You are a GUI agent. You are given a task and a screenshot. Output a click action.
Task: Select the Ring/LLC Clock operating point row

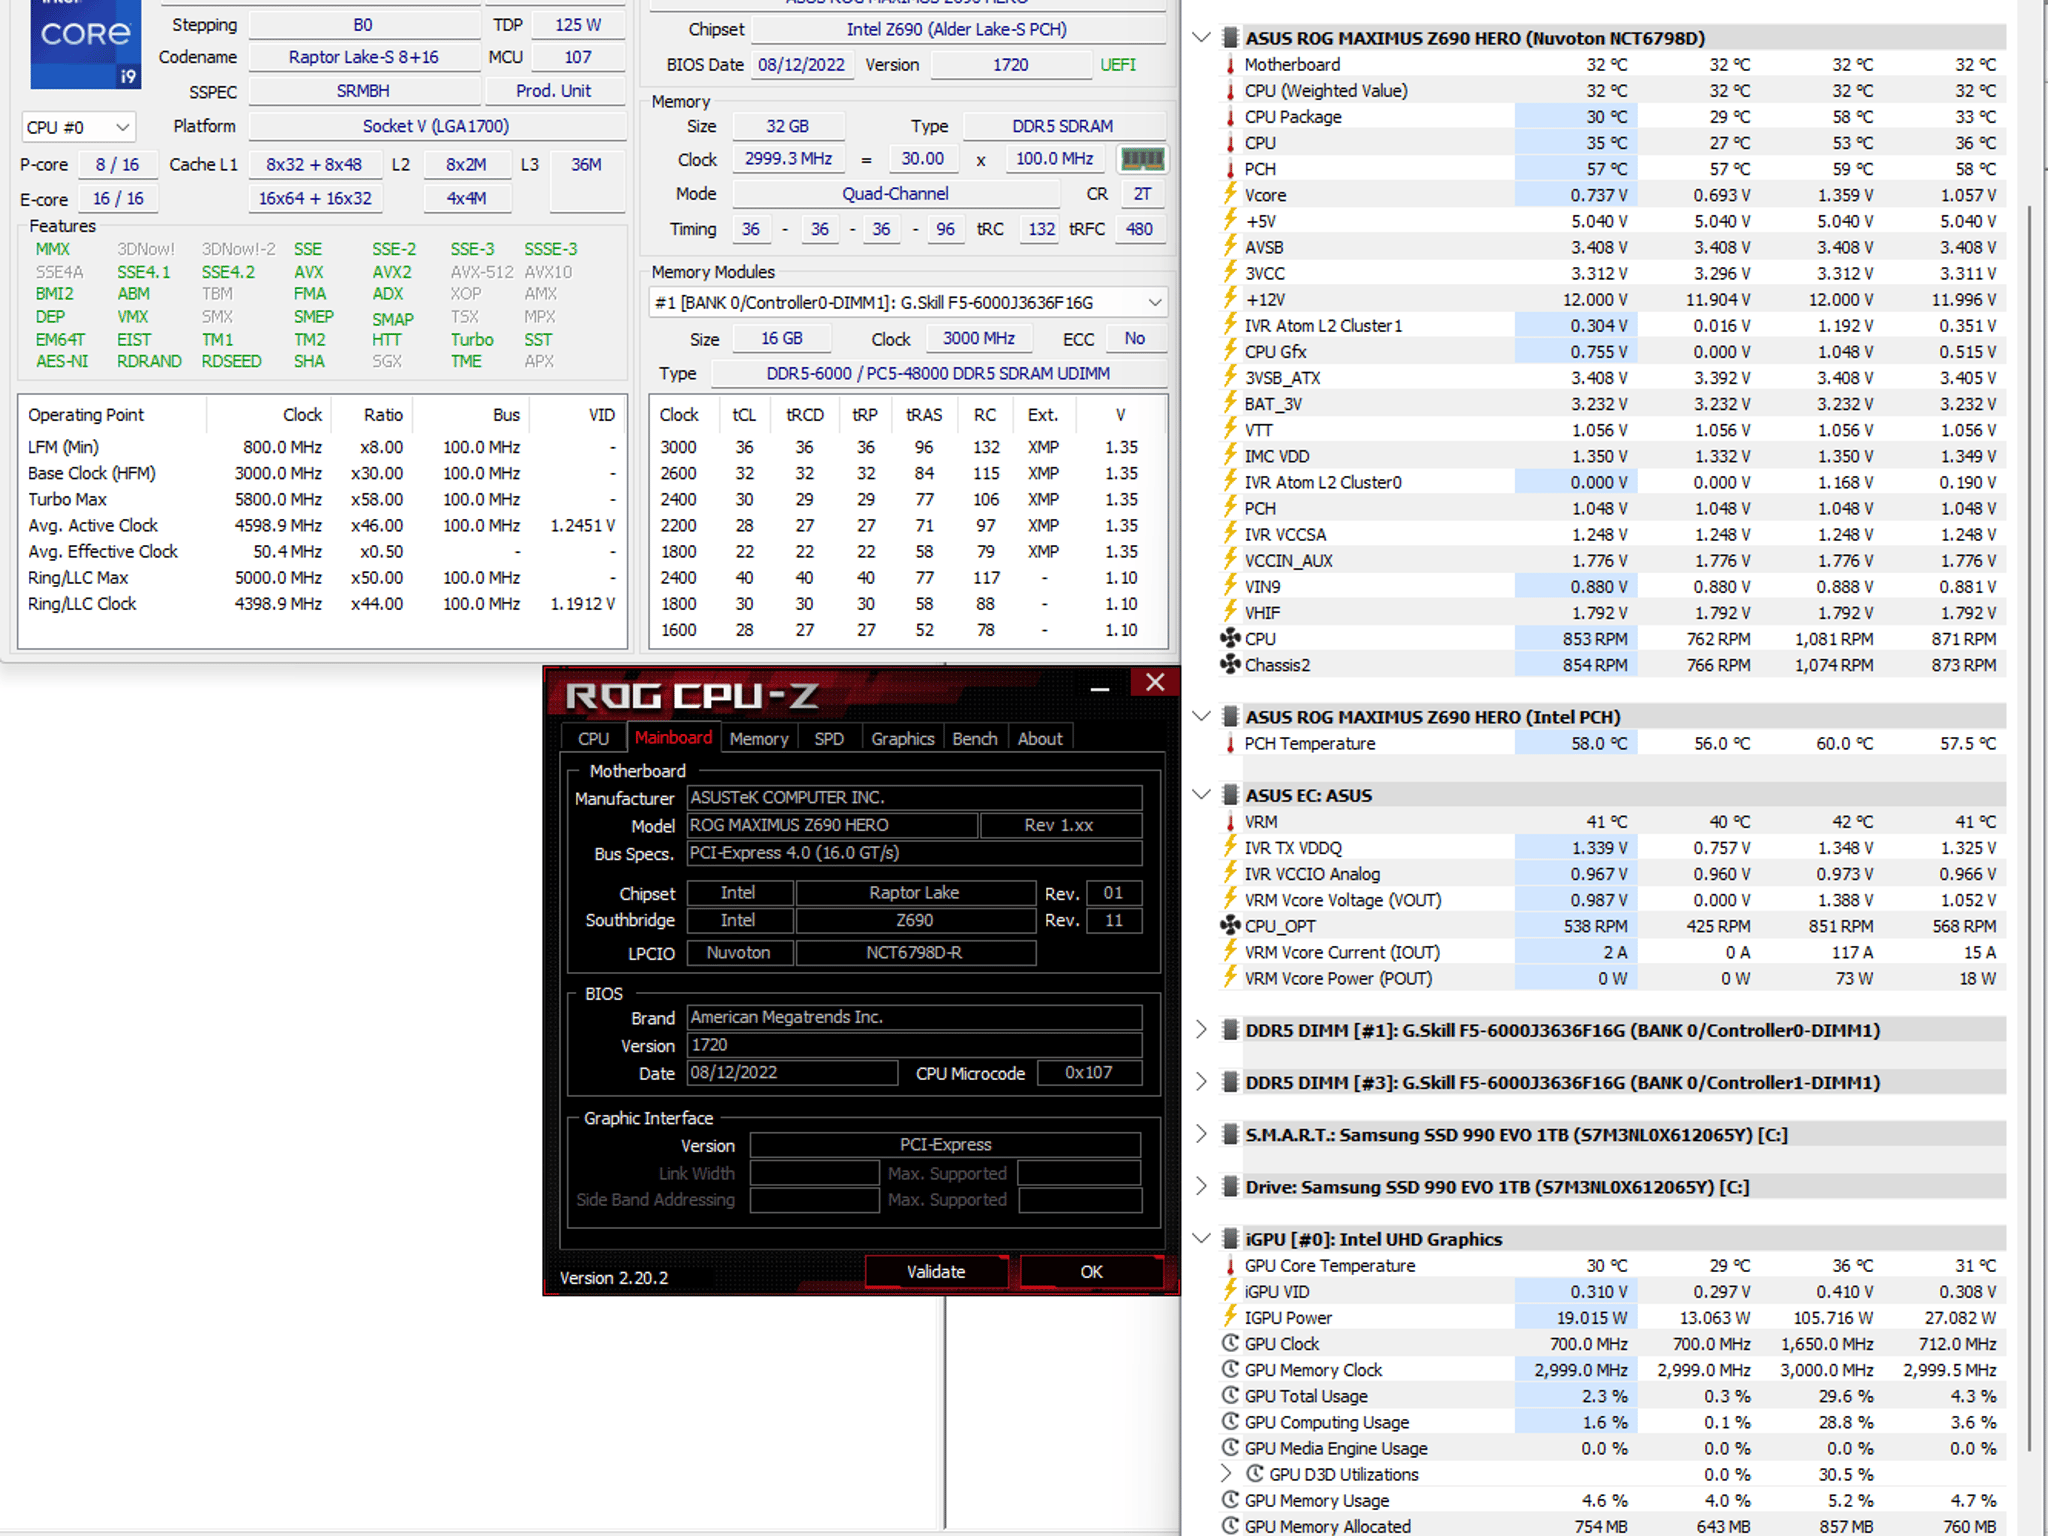(322, 604)
